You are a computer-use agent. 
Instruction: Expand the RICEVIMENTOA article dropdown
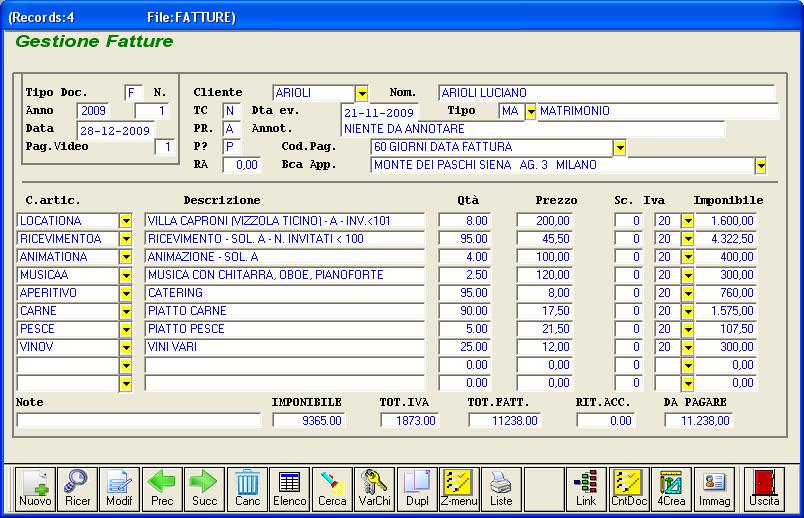126,239
